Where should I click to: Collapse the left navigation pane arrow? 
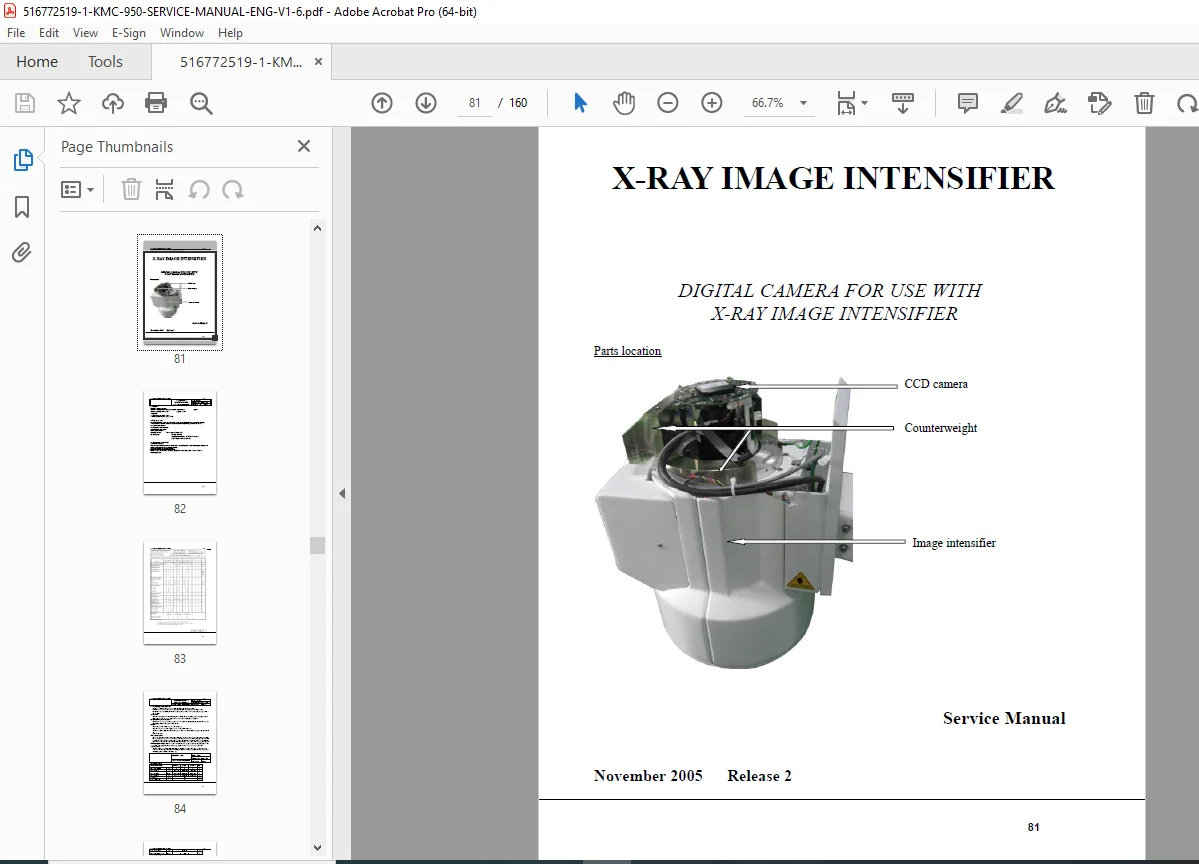(x=342, y=494)
